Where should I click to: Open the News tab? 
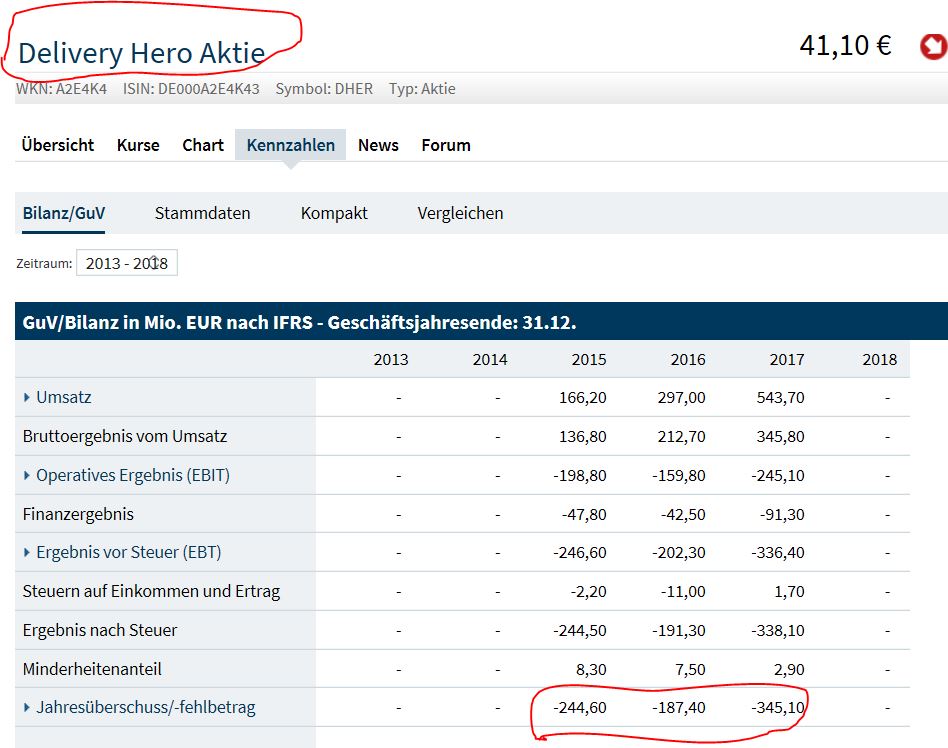[378, 145]
